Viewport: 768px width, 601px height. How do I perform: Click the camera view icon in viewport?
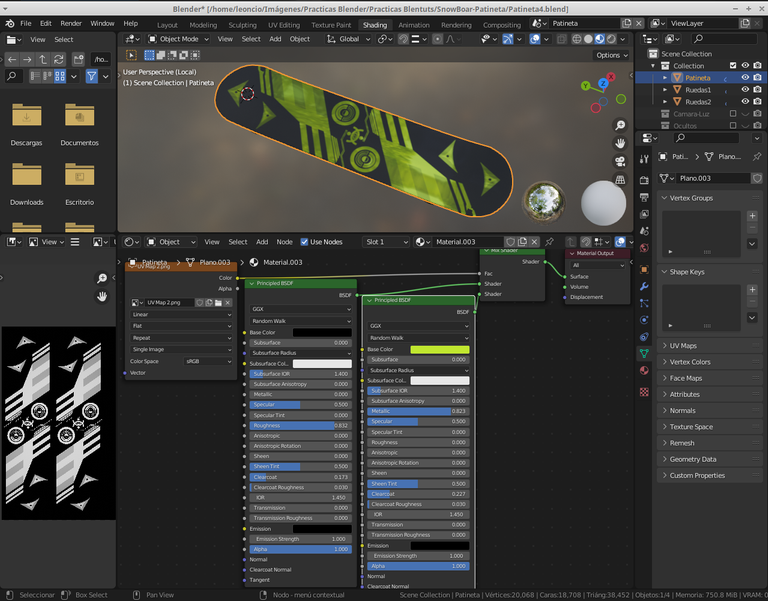tap(620, 161)
